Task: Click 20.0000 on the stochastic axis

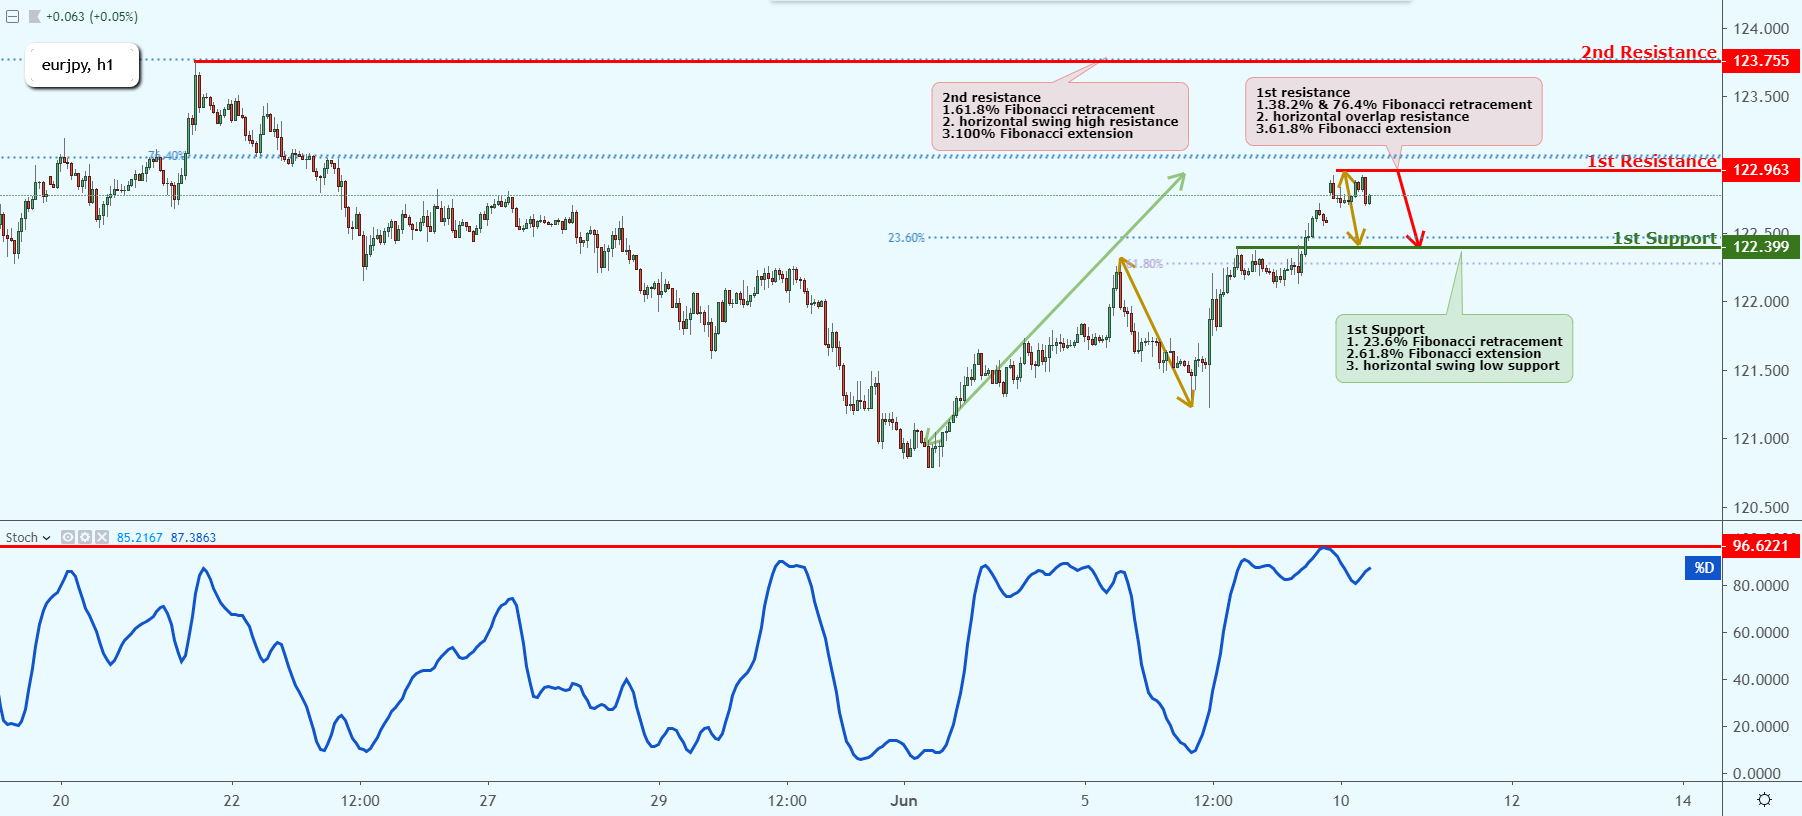Action: click(1761, 727)
